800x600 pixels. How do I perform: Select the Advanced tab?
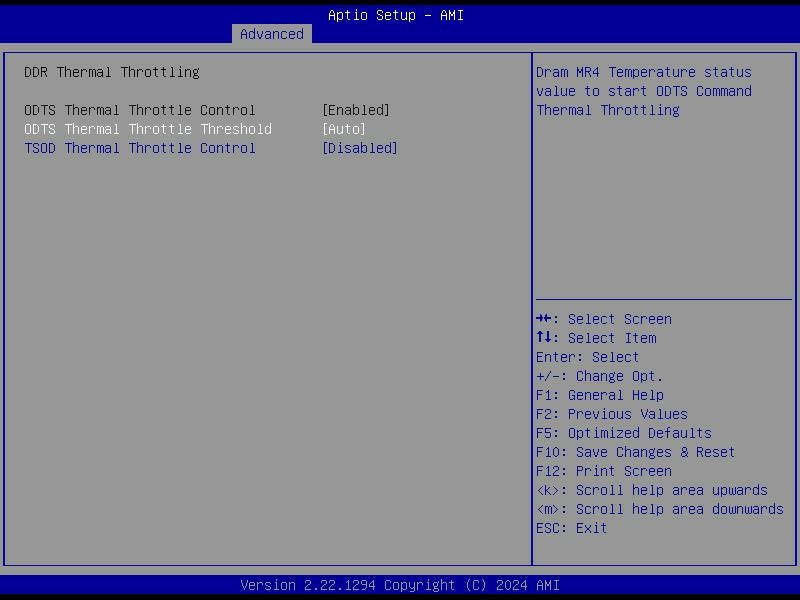pyautogui.click(x=271, y=34)
